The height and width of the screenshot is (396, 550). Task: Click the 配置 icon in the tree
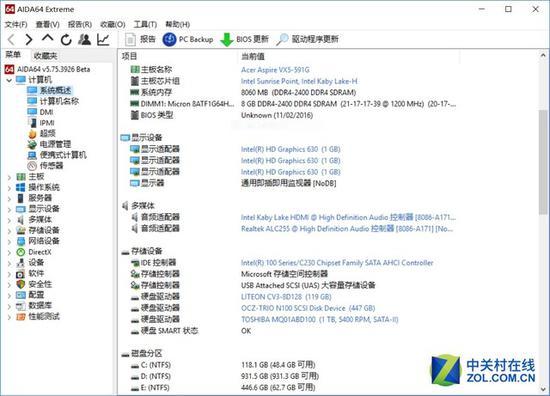[21, 295]
